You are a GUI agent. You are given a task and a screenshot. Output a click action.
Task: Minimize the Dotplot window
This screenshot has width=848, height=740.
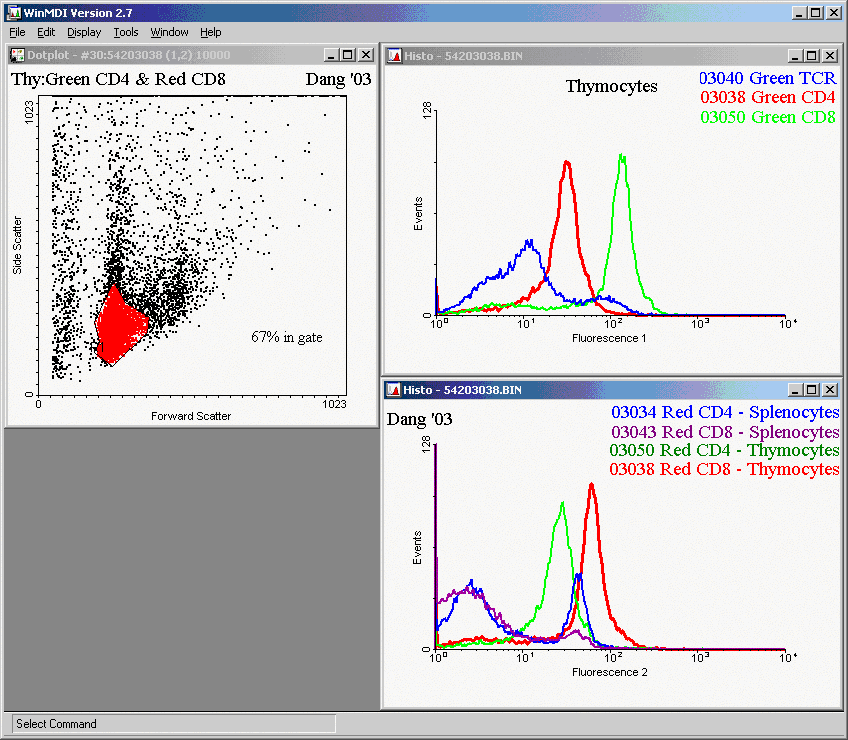click(x=329, y=55)
